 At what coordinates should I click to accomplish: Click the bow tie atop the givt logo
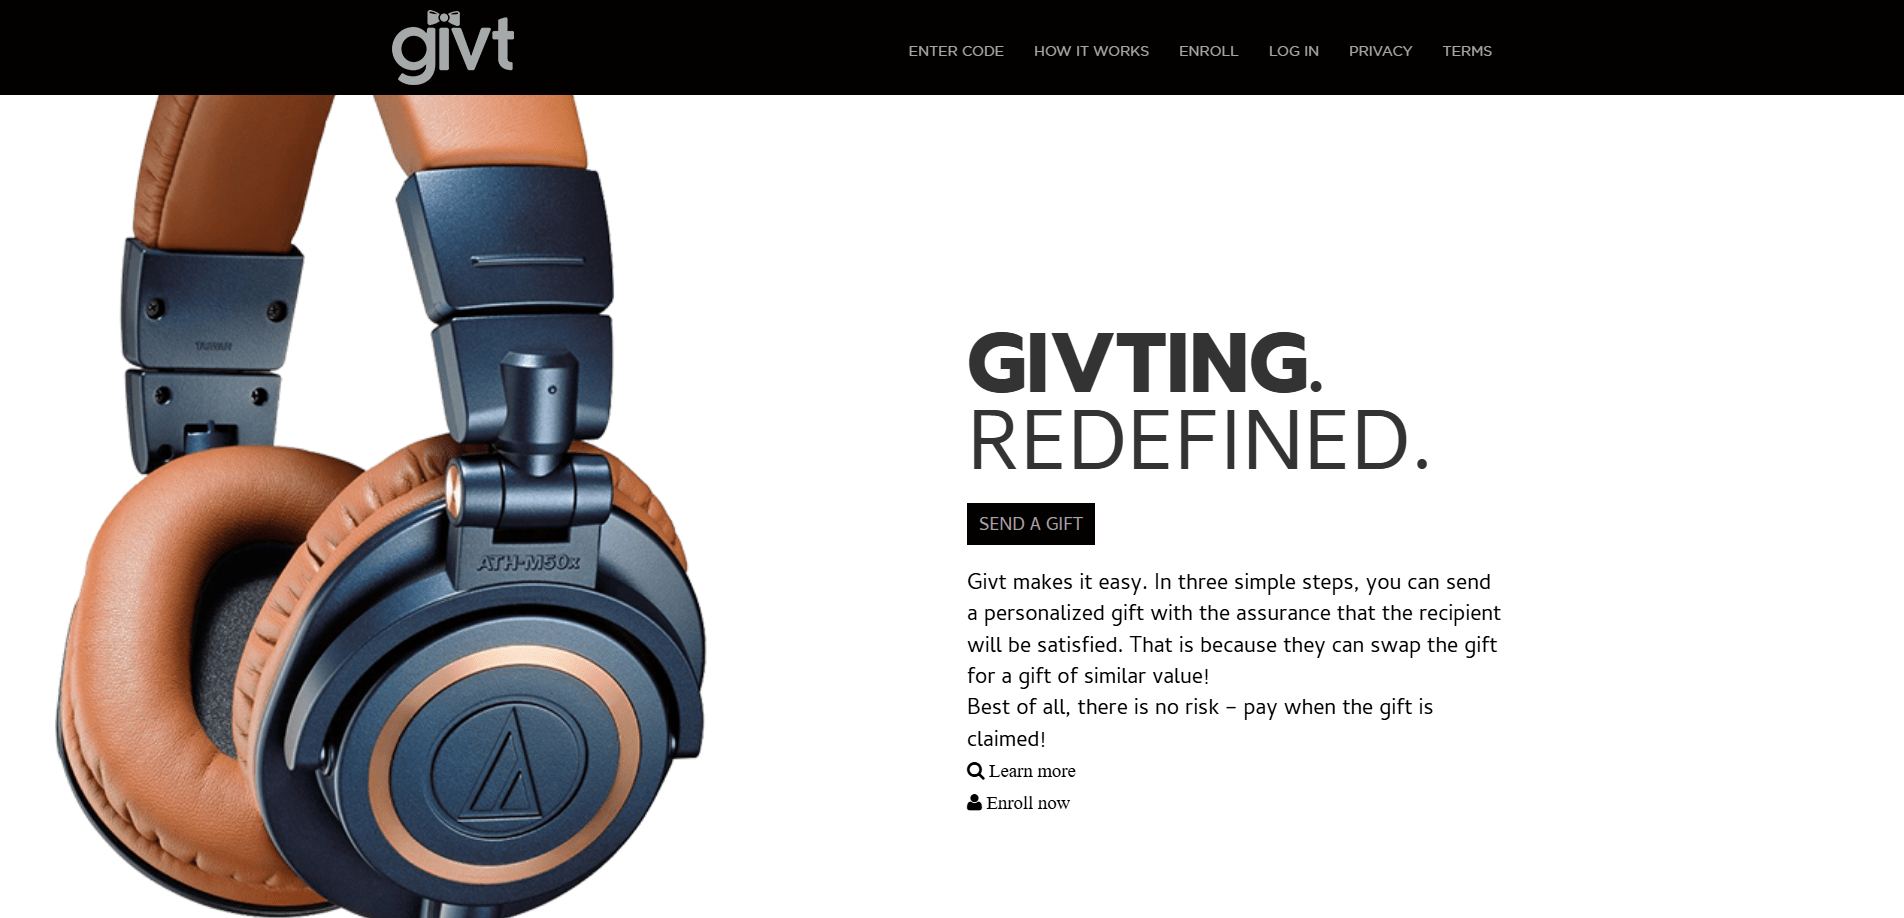coord(443,18)
